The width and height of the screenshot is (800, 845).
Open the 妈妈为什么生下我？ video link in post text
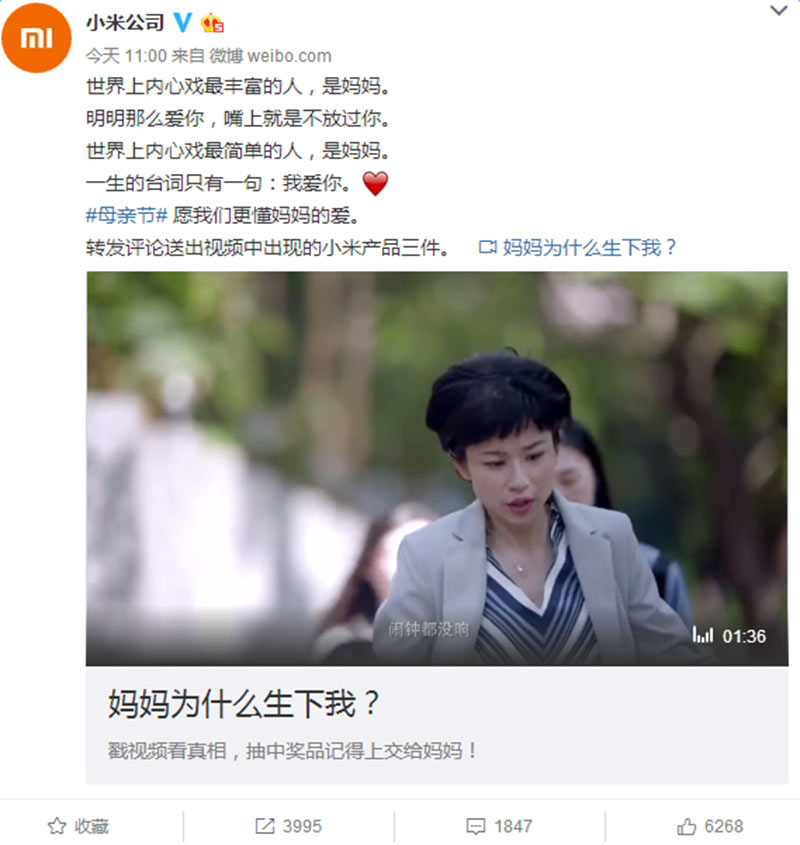(589, 247)
